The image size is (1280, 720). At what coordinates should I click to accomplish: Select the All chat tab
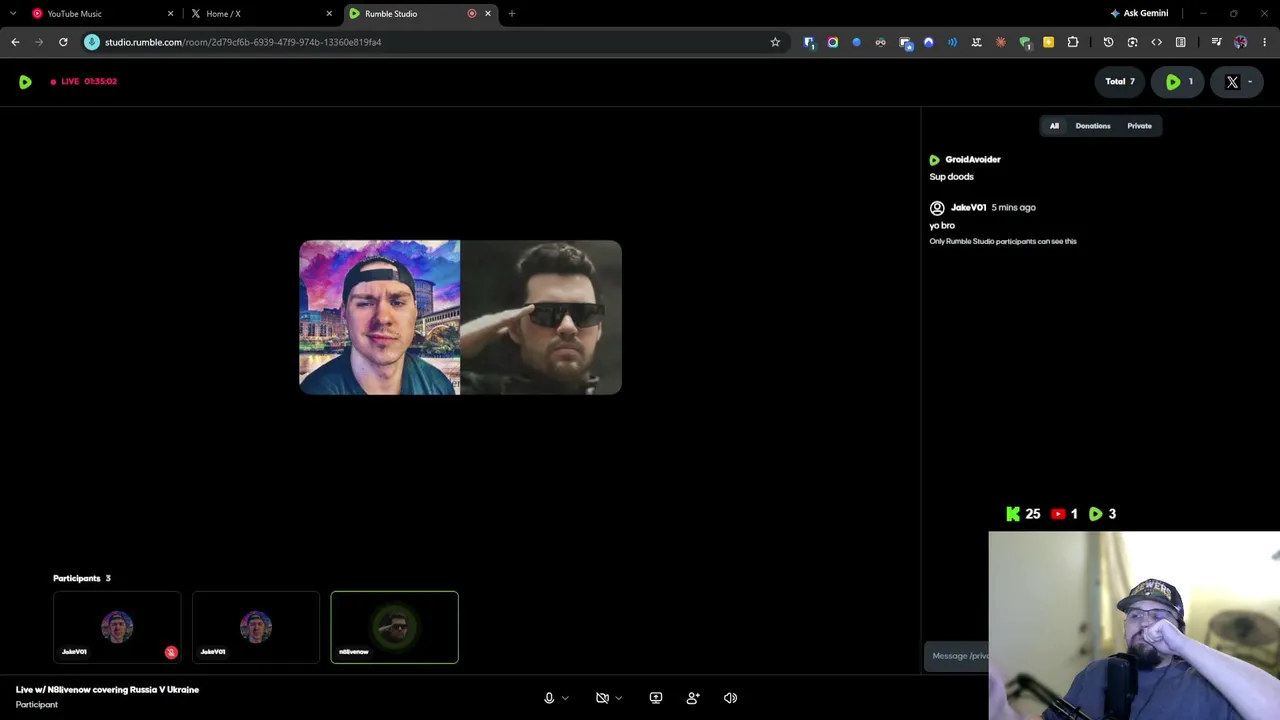coord(1054,126)
